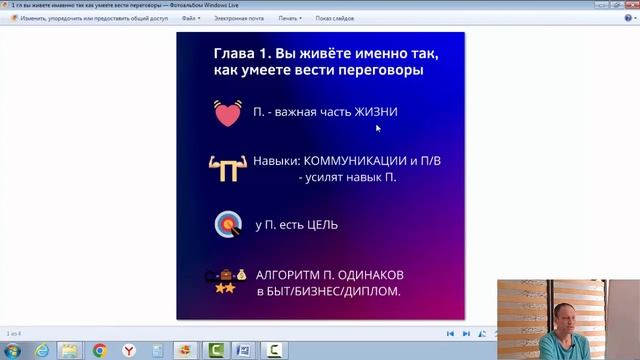
Task: Switch to the Windows Live Photo Gallery taskbar button
Action: pyautogui.click(x=185, y=351)
